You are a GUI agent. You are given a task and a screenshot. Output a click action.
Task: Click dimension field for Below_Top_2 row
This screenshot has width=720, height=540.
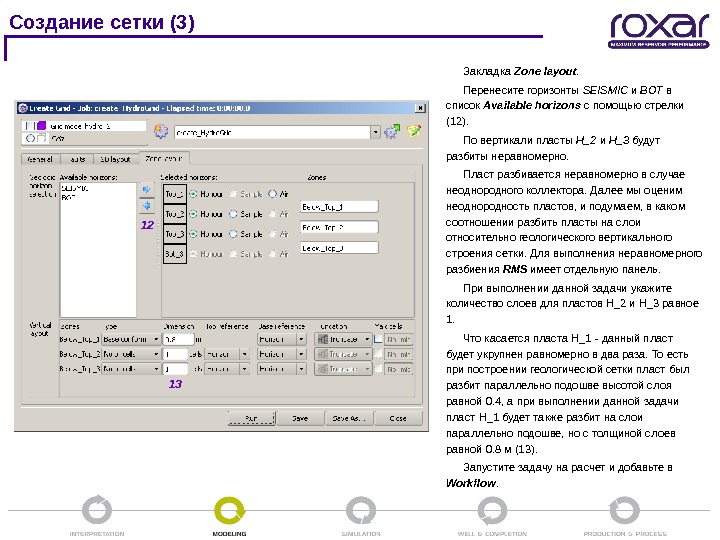pyautogui.click(x=175, y=354)
